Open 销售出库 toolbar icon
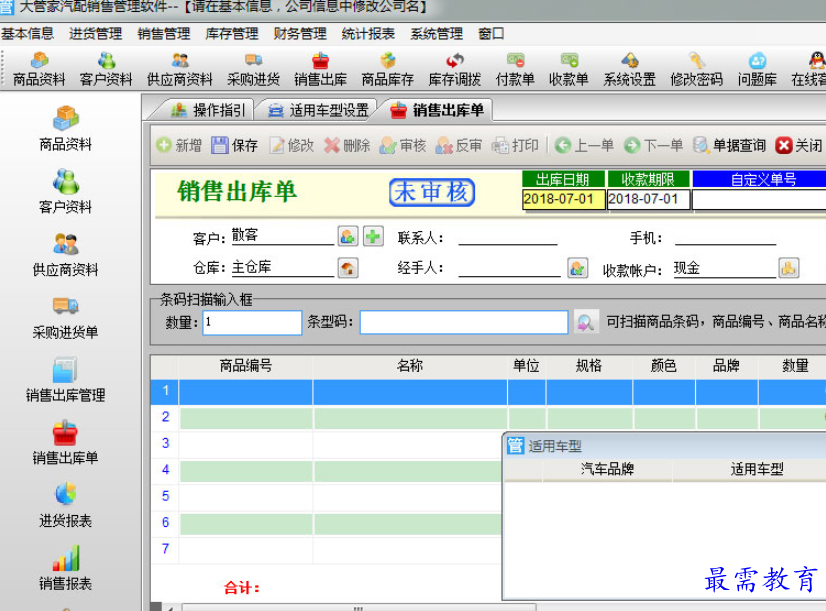826x611 pixels. click(x=320, y=70)
